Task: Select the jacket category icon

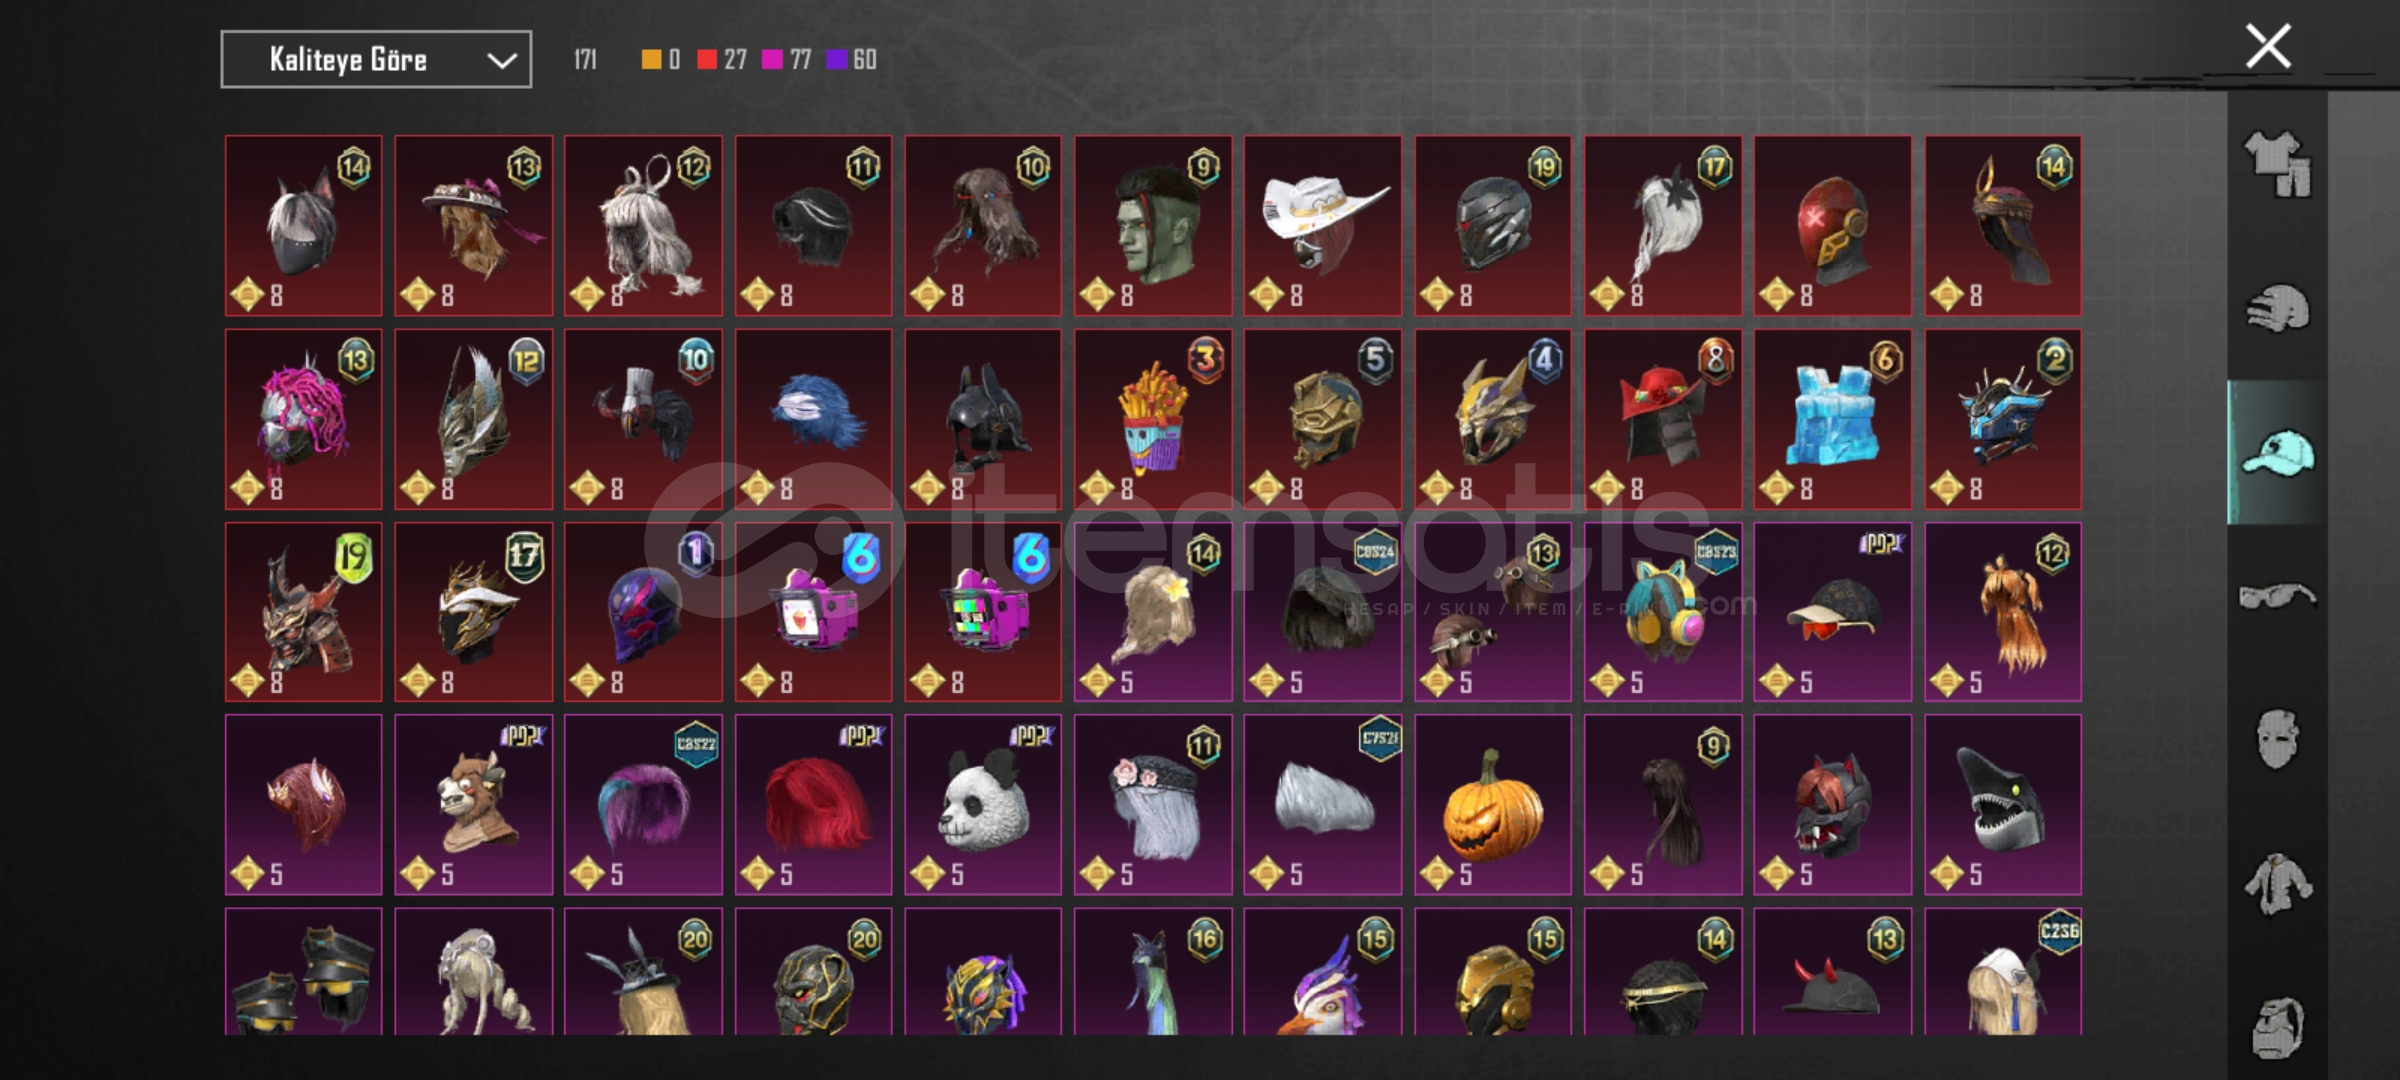Action: pos(2277,884)
